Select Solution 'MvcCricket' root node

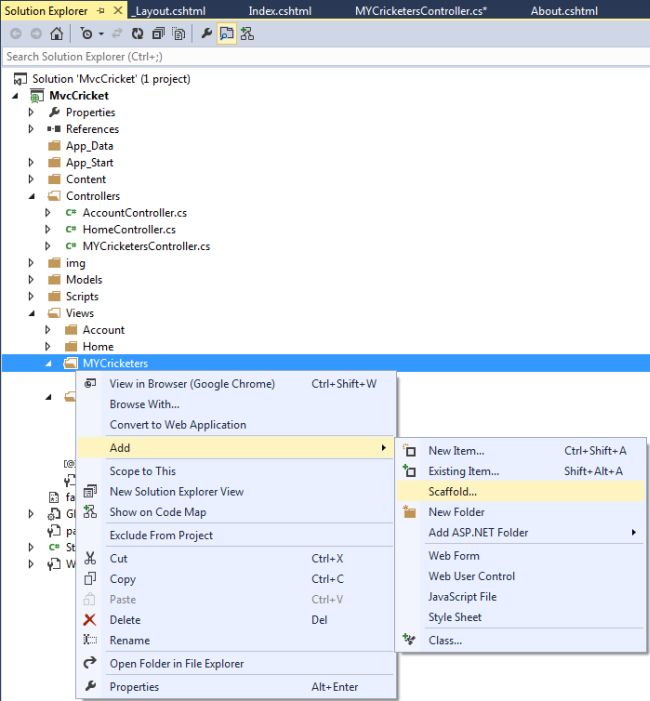[x=111, y=79]
